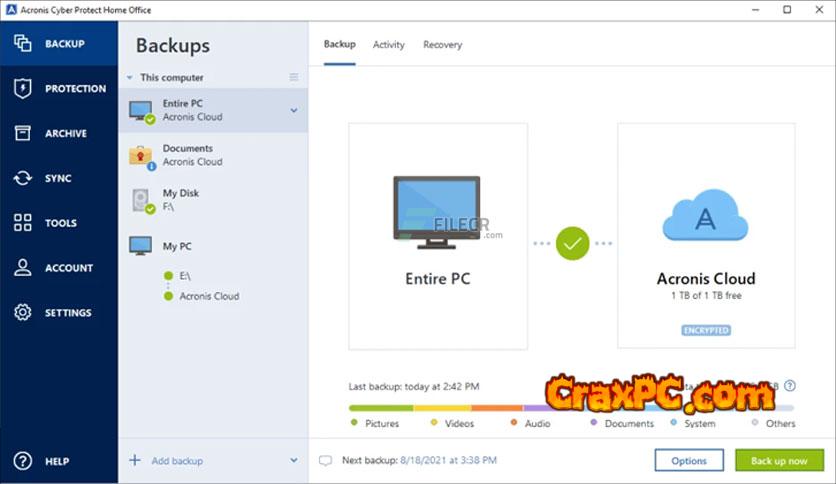Click the Pictures legend label
The height and width of the screenshot is (484, 836).
point(382,423)
